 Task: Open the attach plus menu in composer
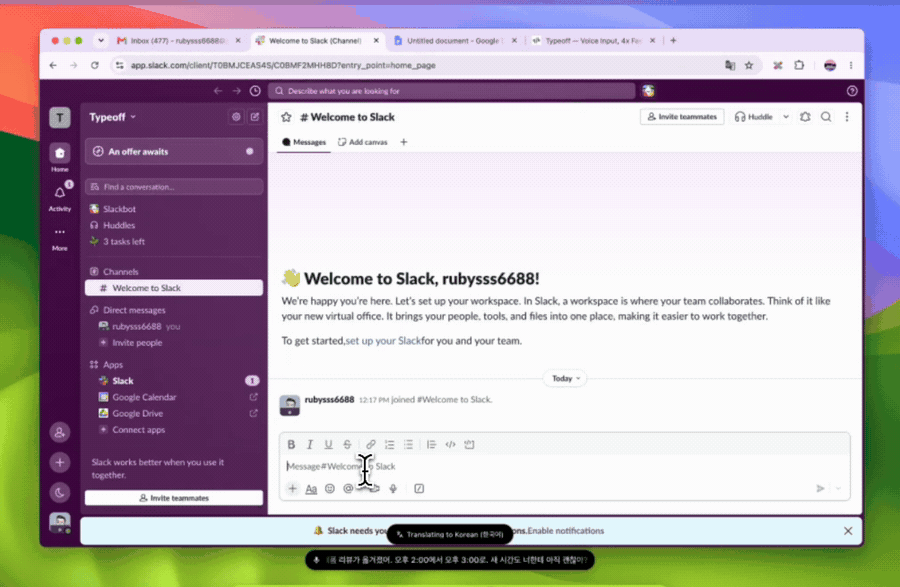coord(293,489)
